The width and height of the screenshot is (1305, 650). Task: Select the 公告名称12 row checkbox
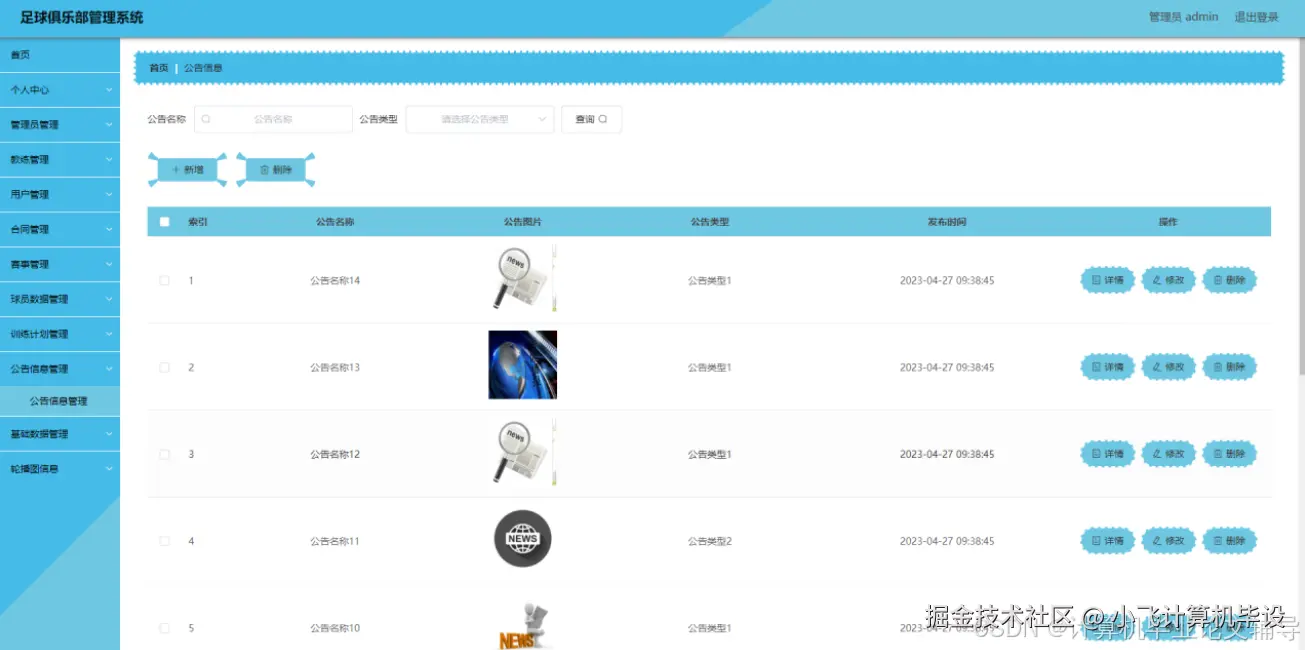click(165, 454)
